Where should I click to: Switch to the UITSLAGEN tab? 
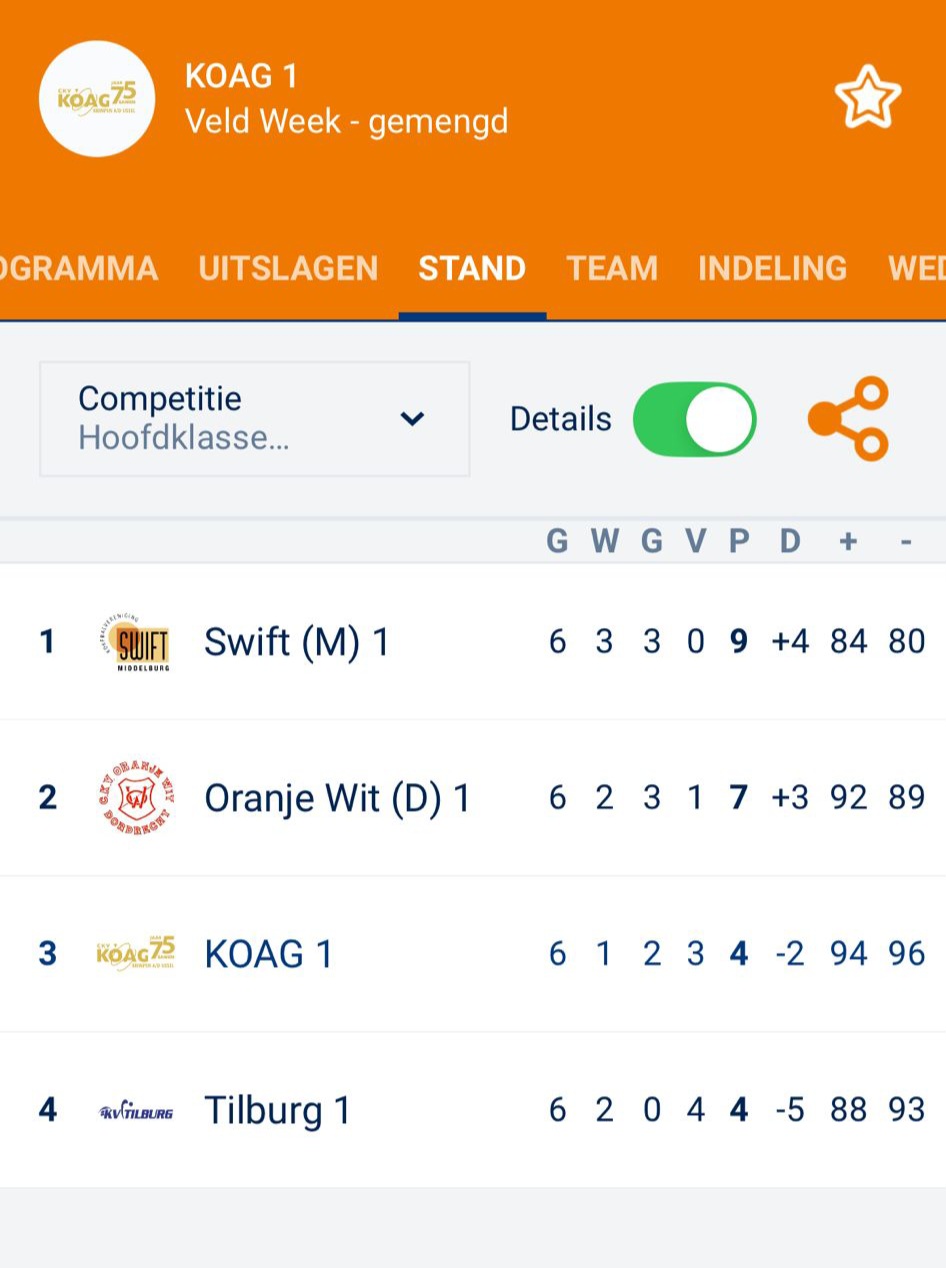click(x=287, y=268)
